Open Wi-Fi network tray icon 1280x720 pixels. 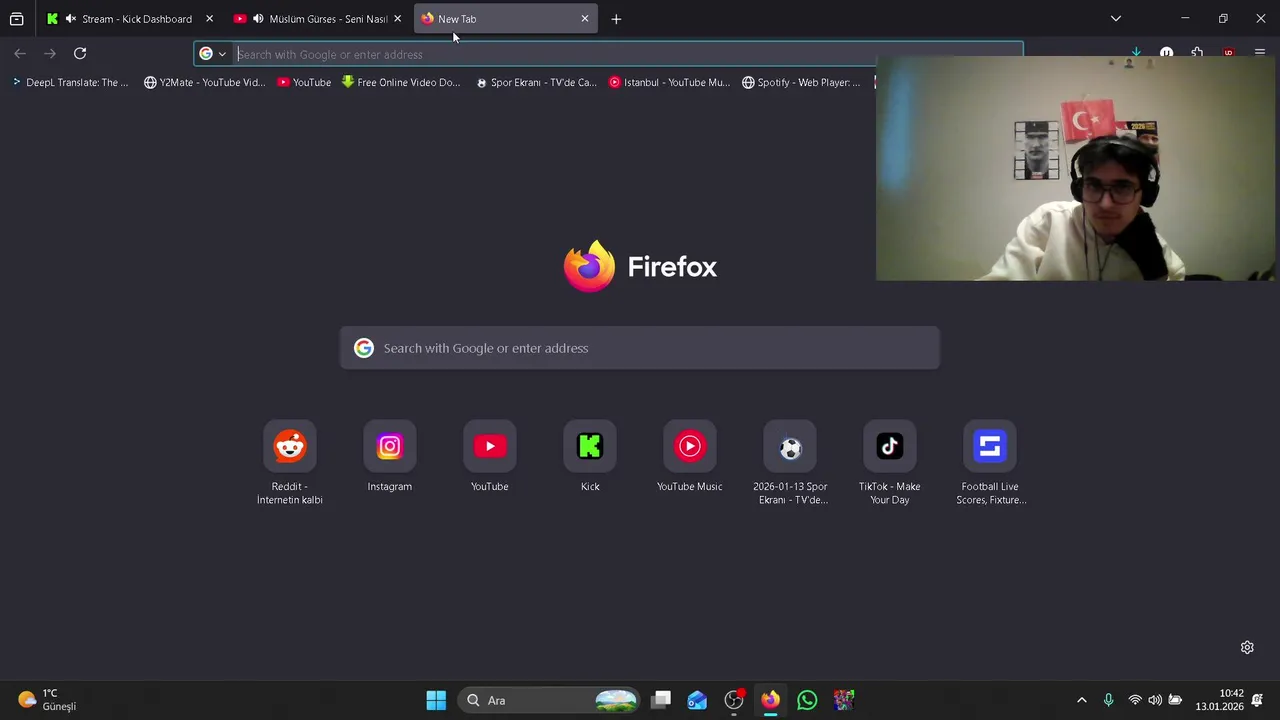[1134, 700]
